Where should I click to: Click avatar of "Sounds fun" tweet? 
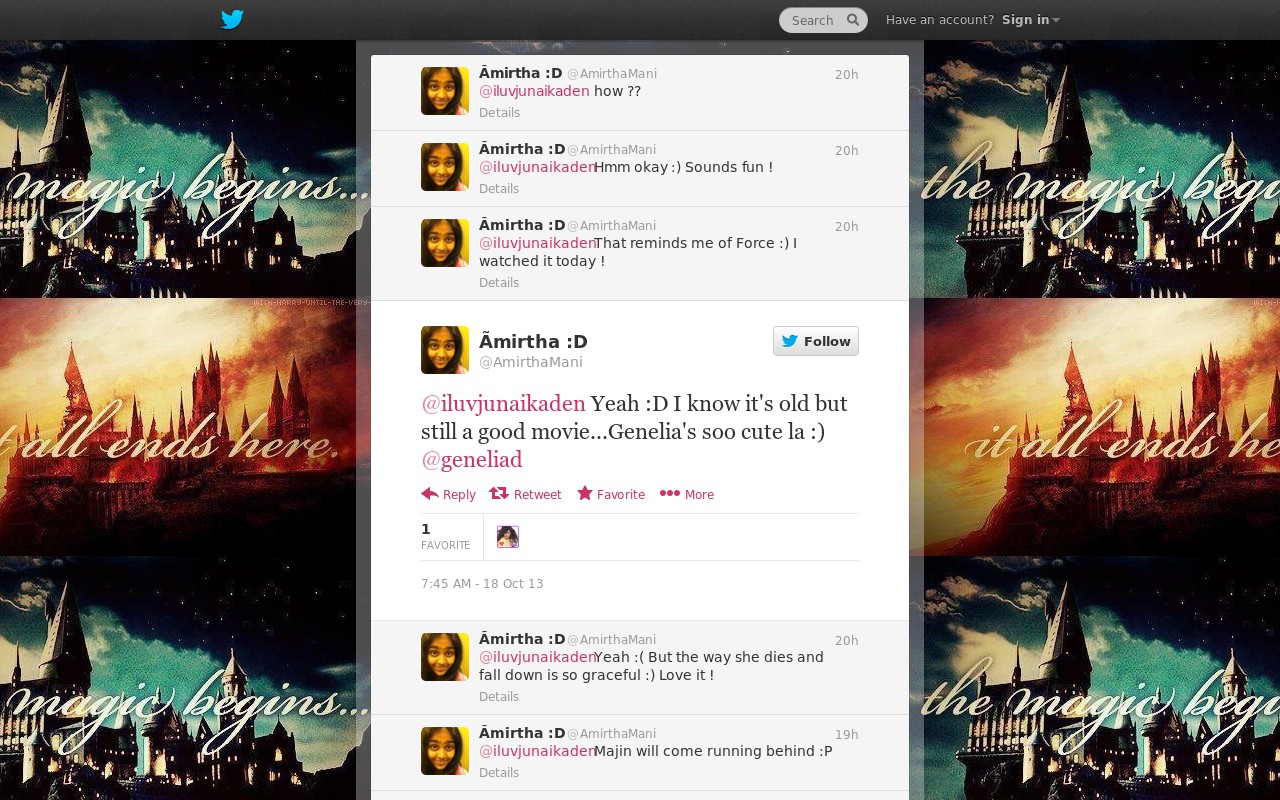445,167
